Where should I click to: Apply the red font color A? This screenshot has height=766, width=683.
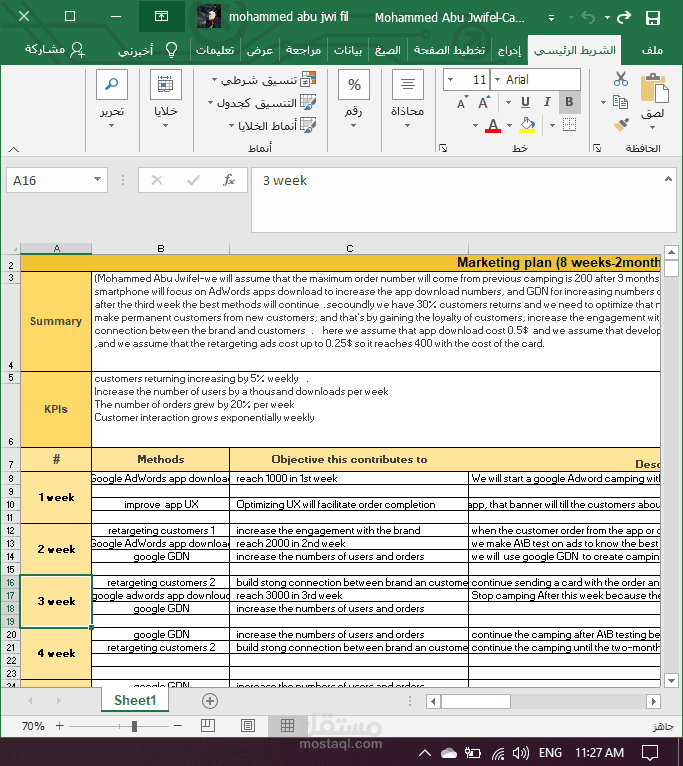point(493,125)
